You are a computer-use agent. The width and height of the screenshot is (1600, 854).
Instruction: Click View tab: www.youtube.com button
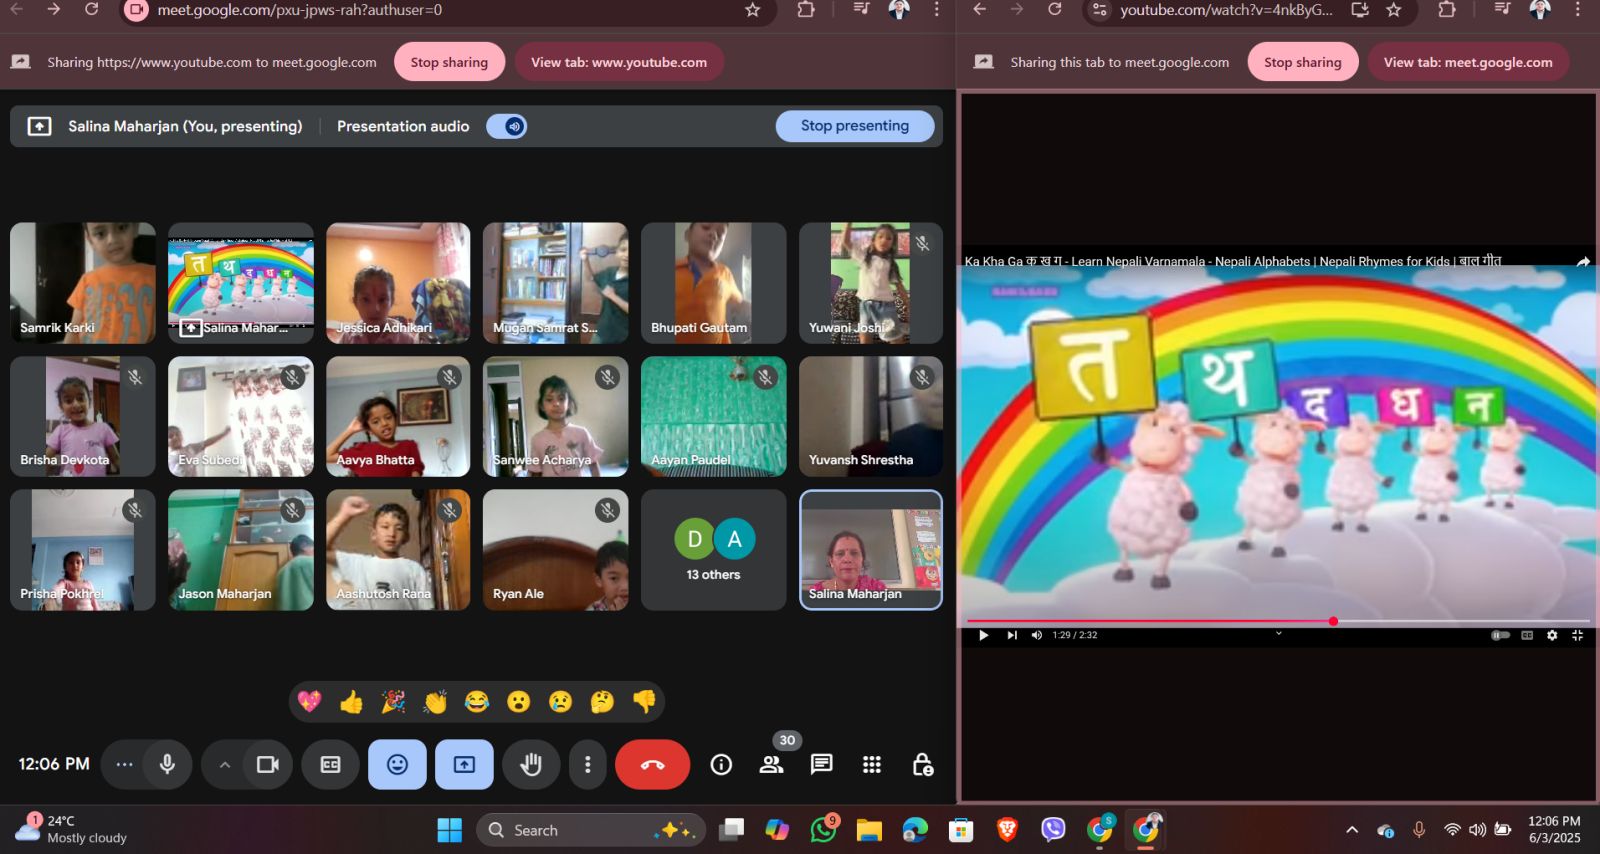coord(619,62)
